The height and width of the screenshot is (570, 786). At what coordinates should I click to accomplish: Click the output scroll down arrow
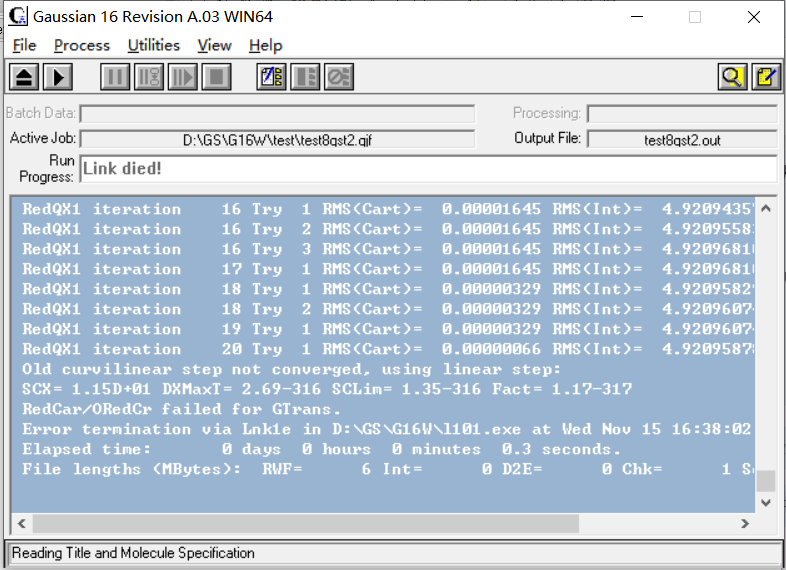[765, 502]
